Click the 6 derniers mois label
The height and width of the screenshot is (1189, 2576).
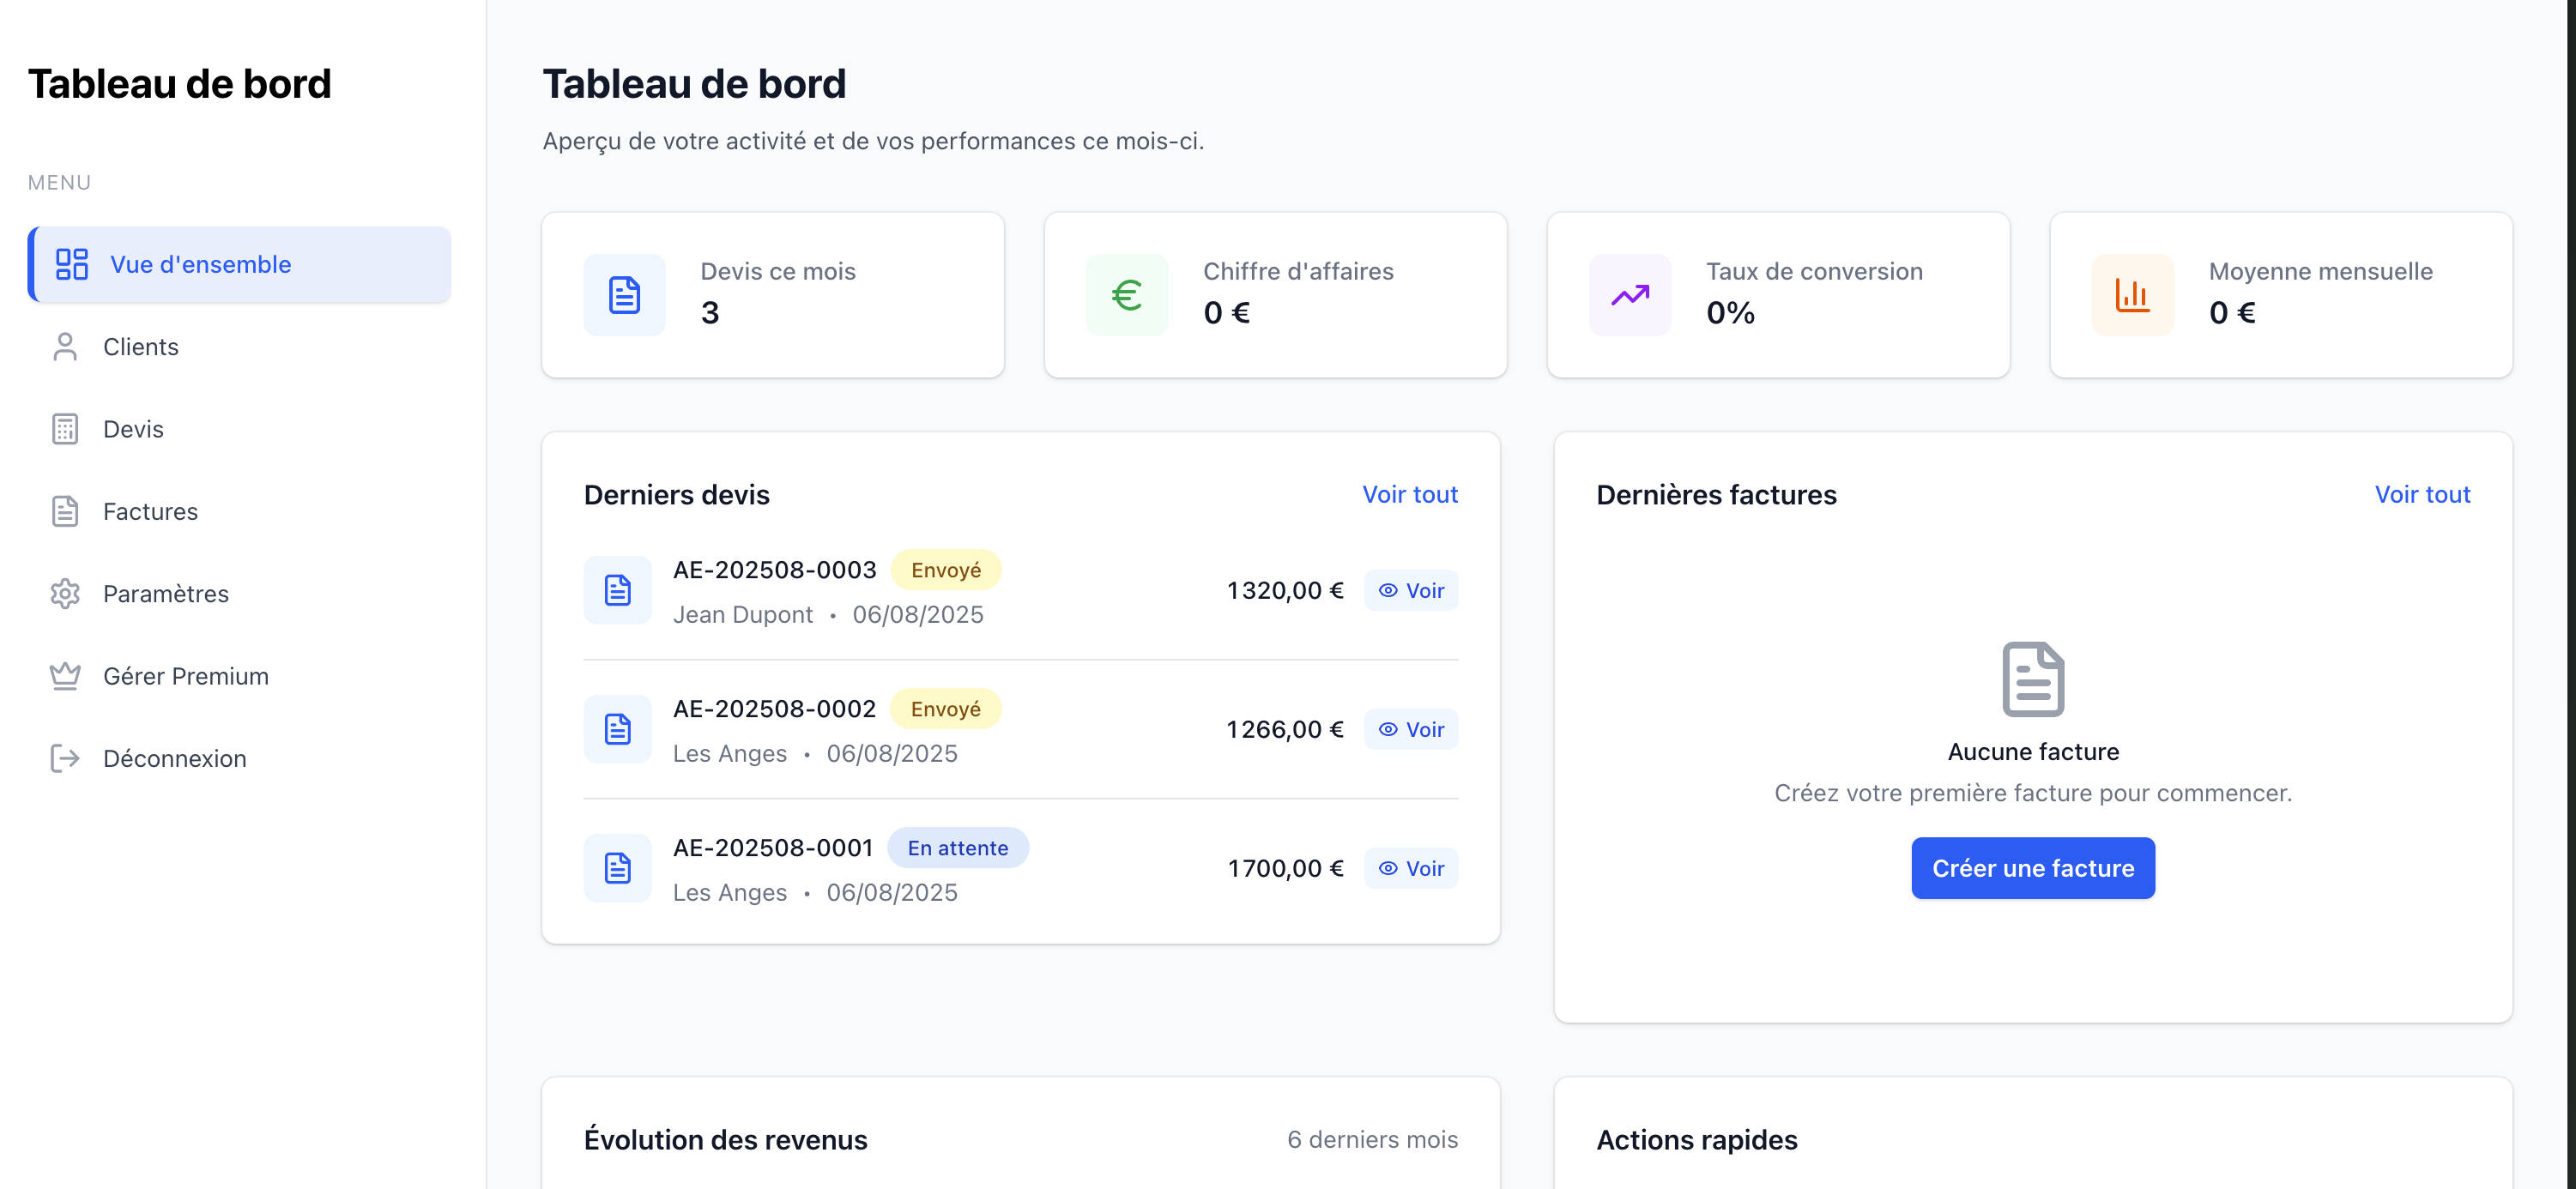[x=1372, y=1139]
